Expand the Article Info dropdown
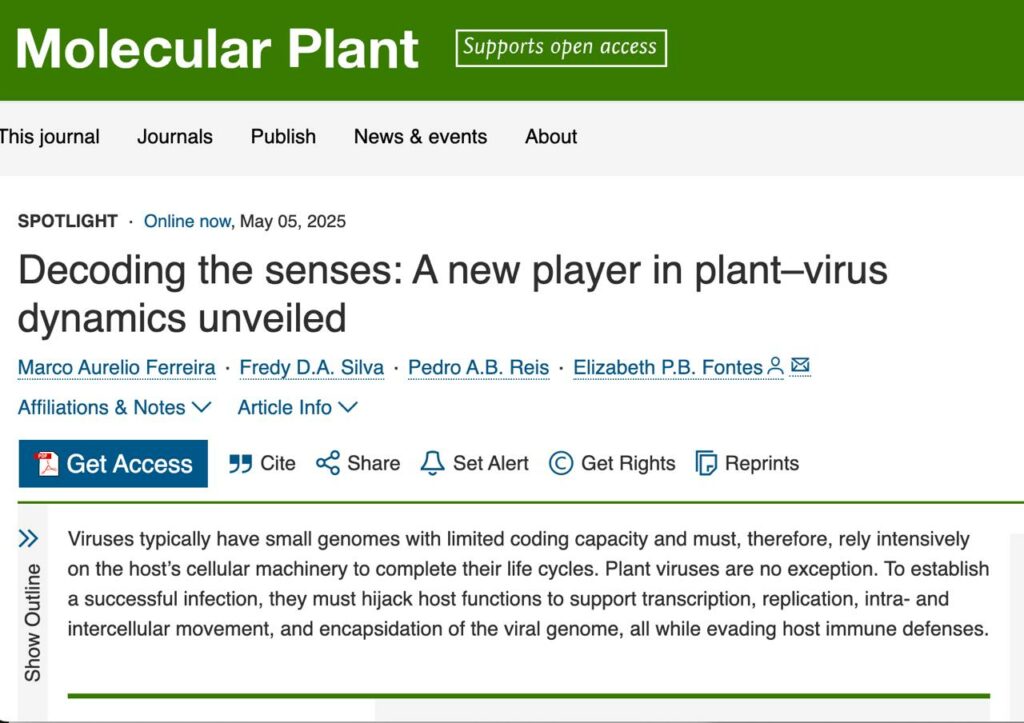This screenshot has height=723, width=1024. [297, 407]
